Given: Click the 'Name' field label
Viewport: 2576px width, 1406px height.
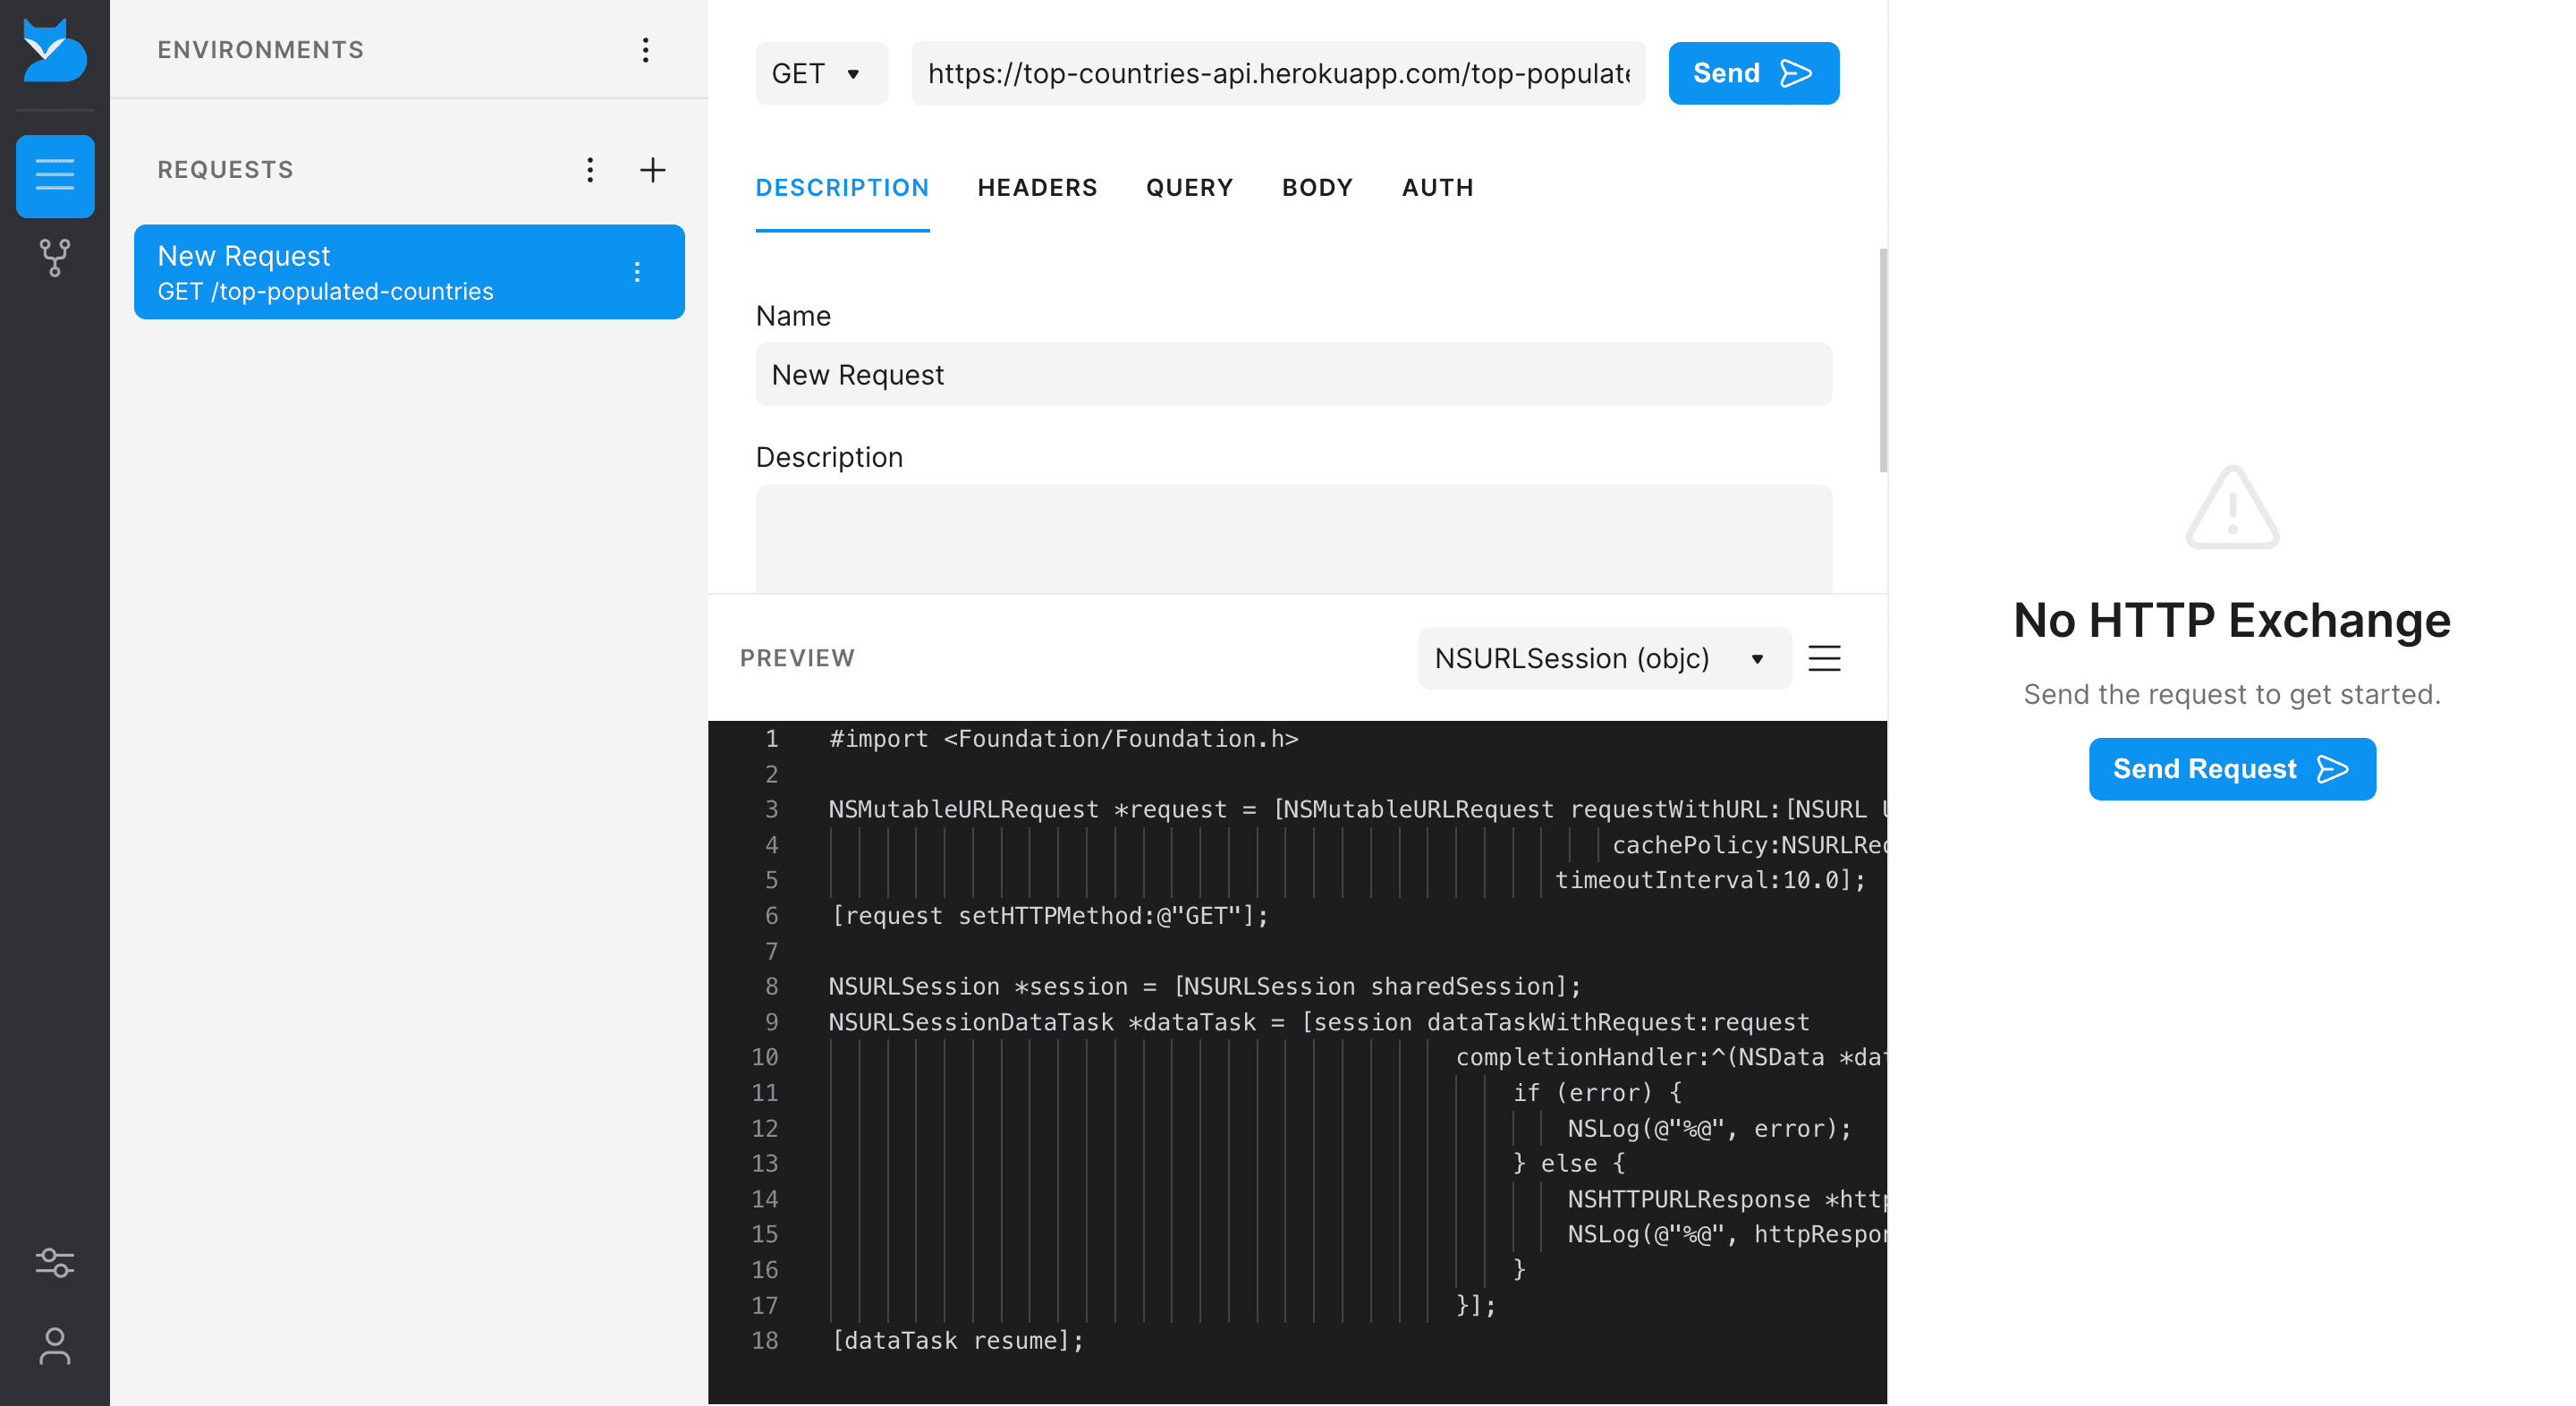Looking at the screenshot, I should (793, 316).
